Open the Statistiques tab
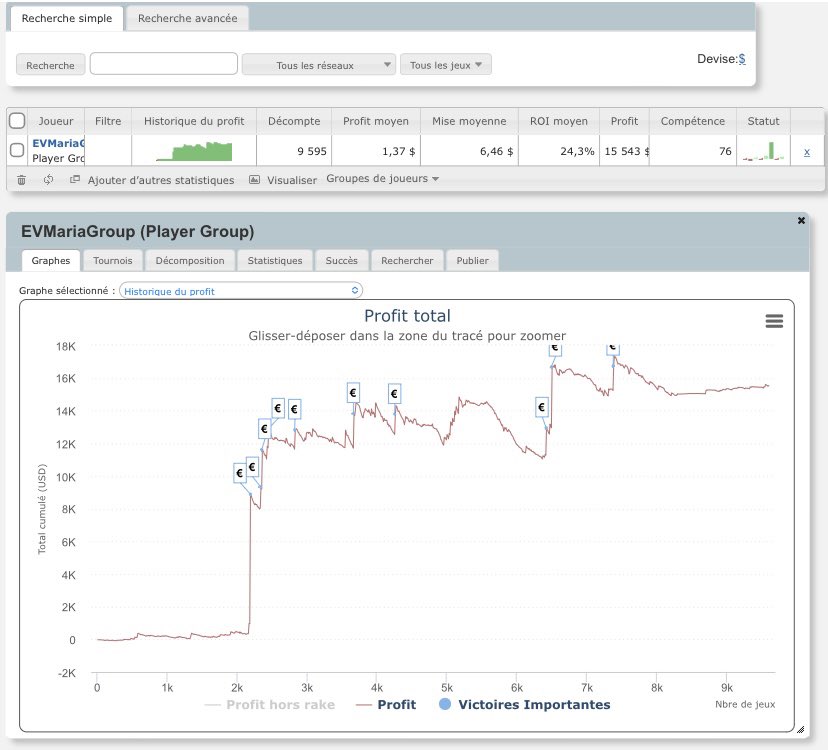This screenshot has height=750, width=828. pos(275,260)
